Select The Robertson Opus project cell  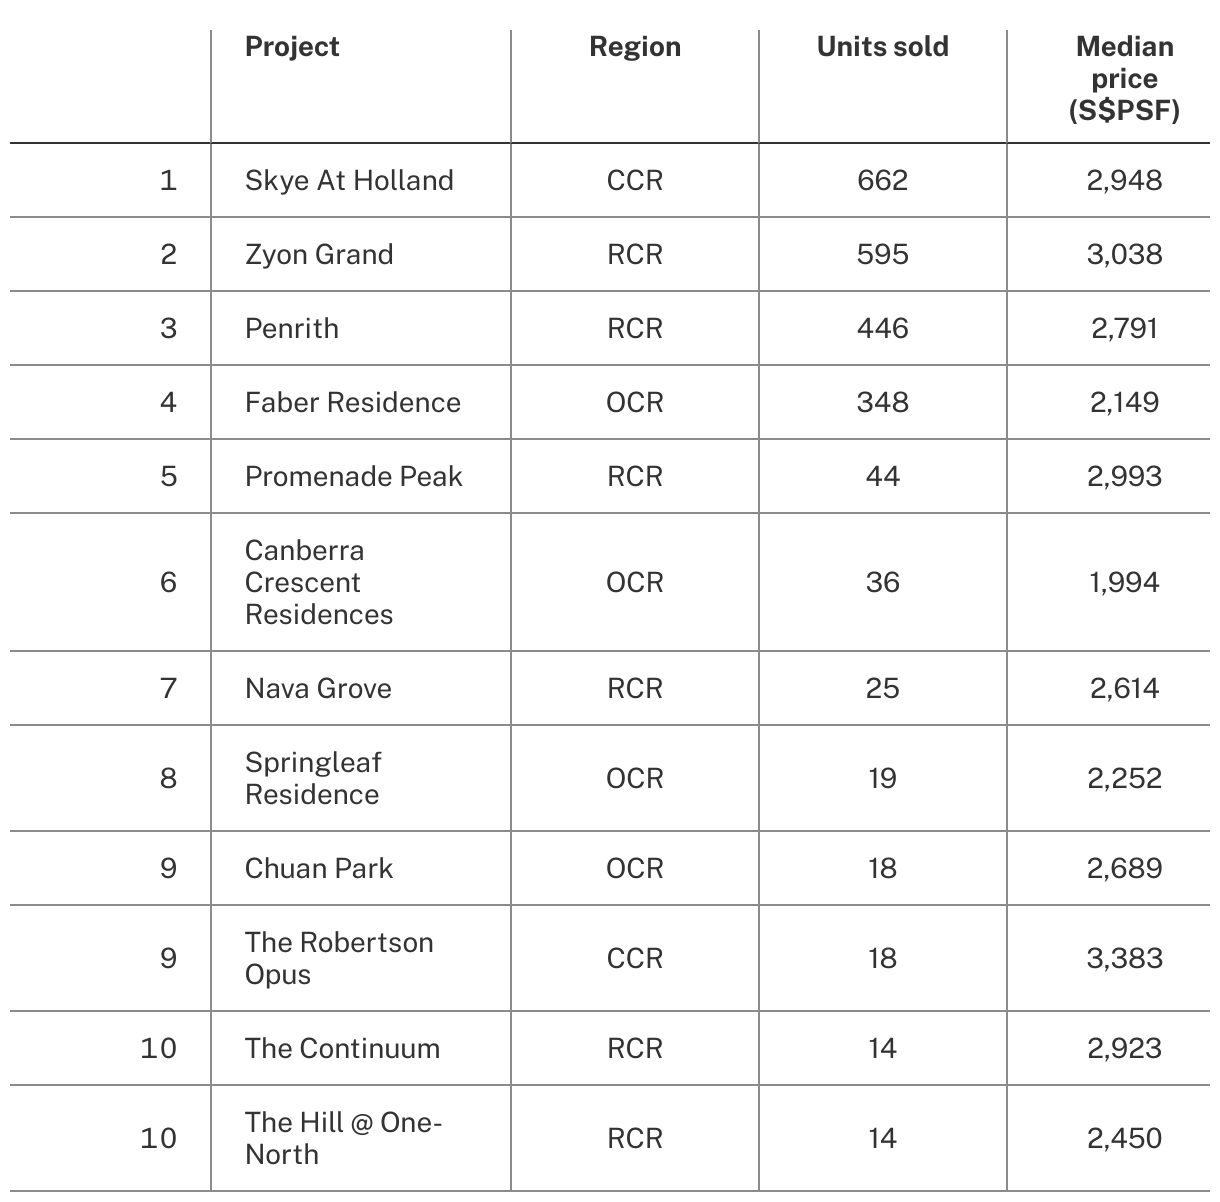pyautogui.click(x=339, y=959)
